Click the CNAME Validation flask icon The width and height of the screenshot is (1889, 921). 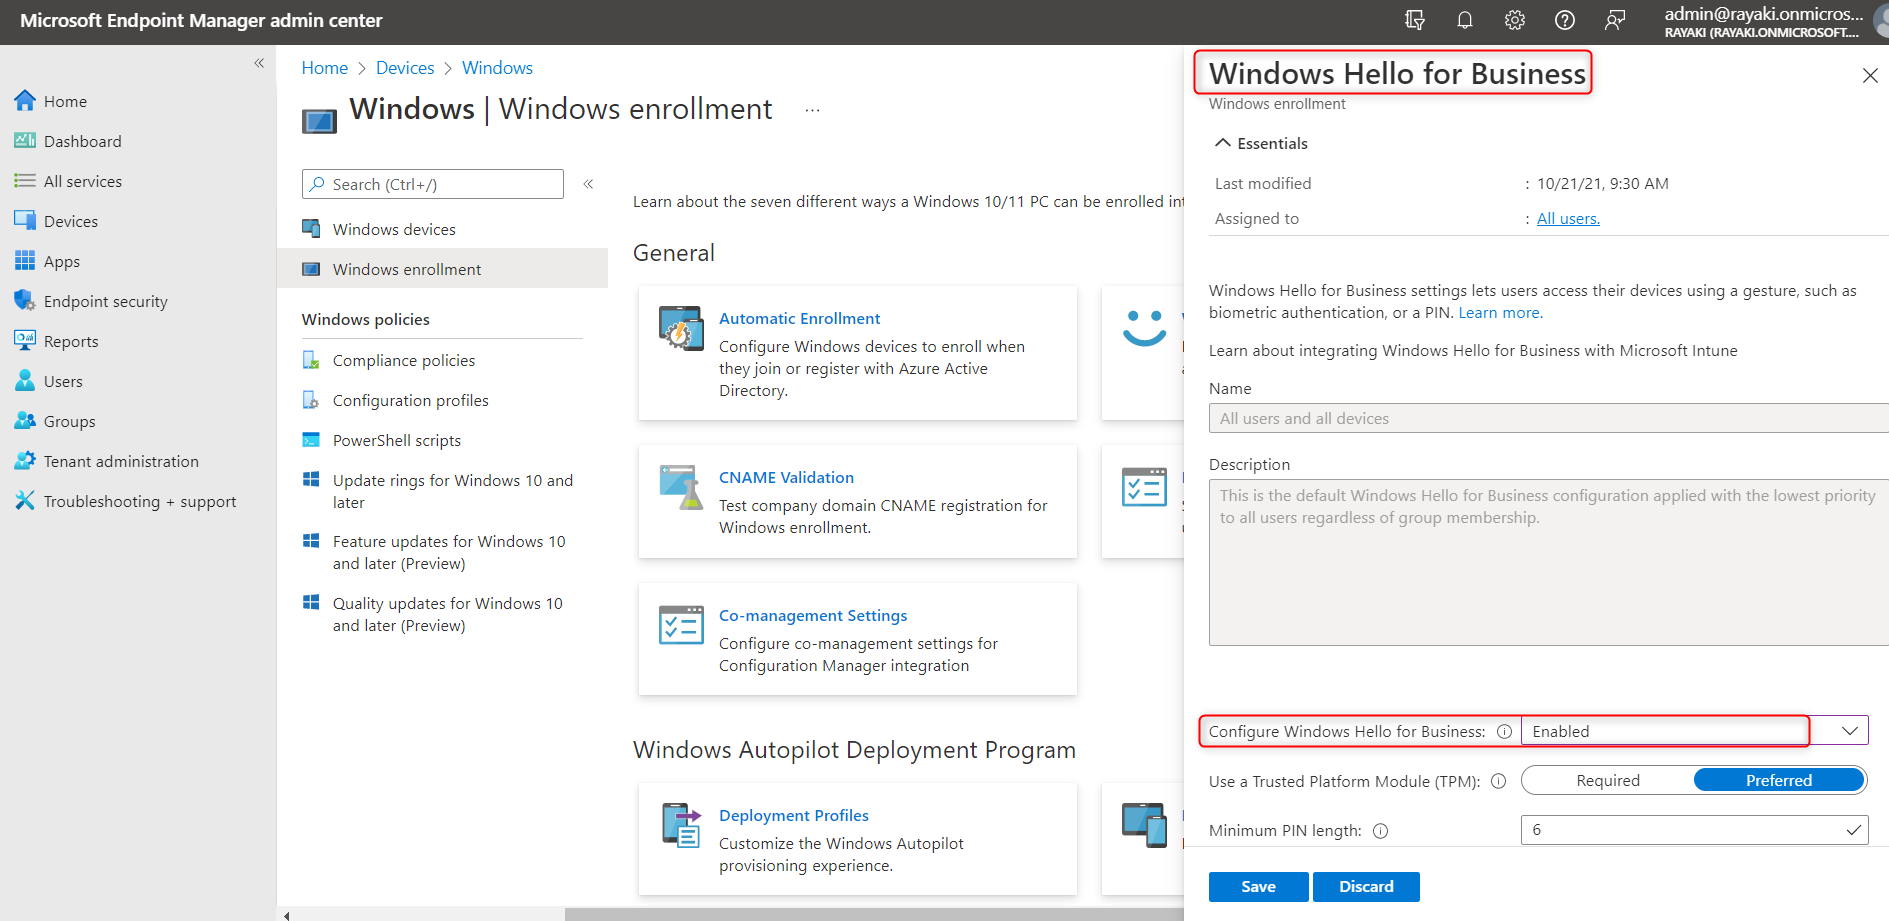coord(681,487)
